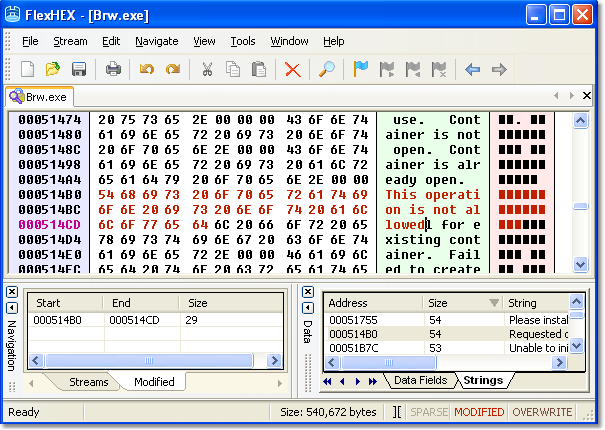Click the Modified list horizontal scrollbar thumb
The image size is (605, 430).
(x=149, y=361)
